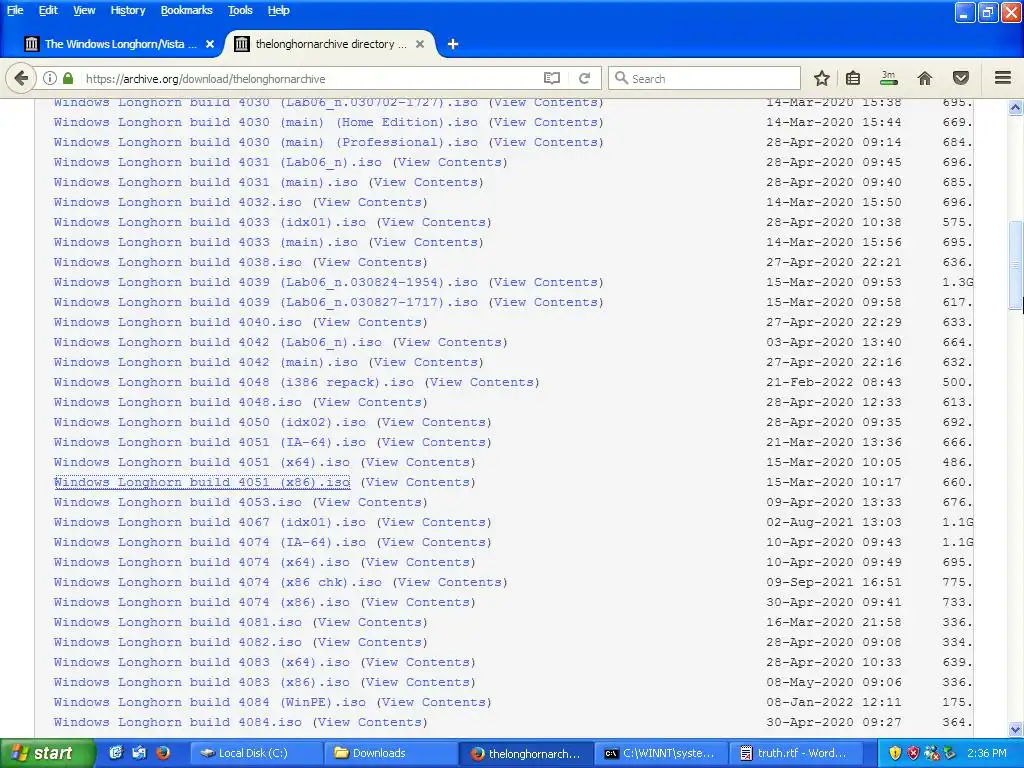Switch to truth.rtf WordPad taskbar window
Screen dimensions: 1024x768
[794, 753]
